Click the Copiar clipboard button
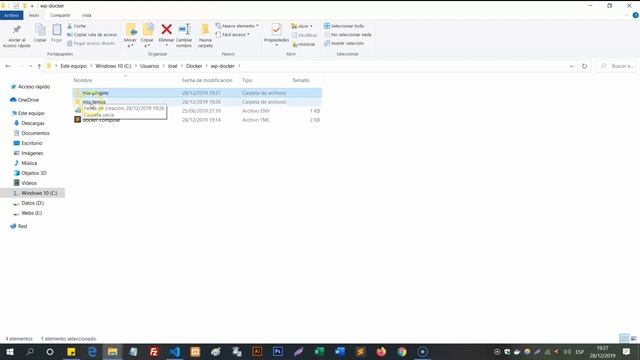The height and width of the screenshot is (360, 640). click(40, 33)
